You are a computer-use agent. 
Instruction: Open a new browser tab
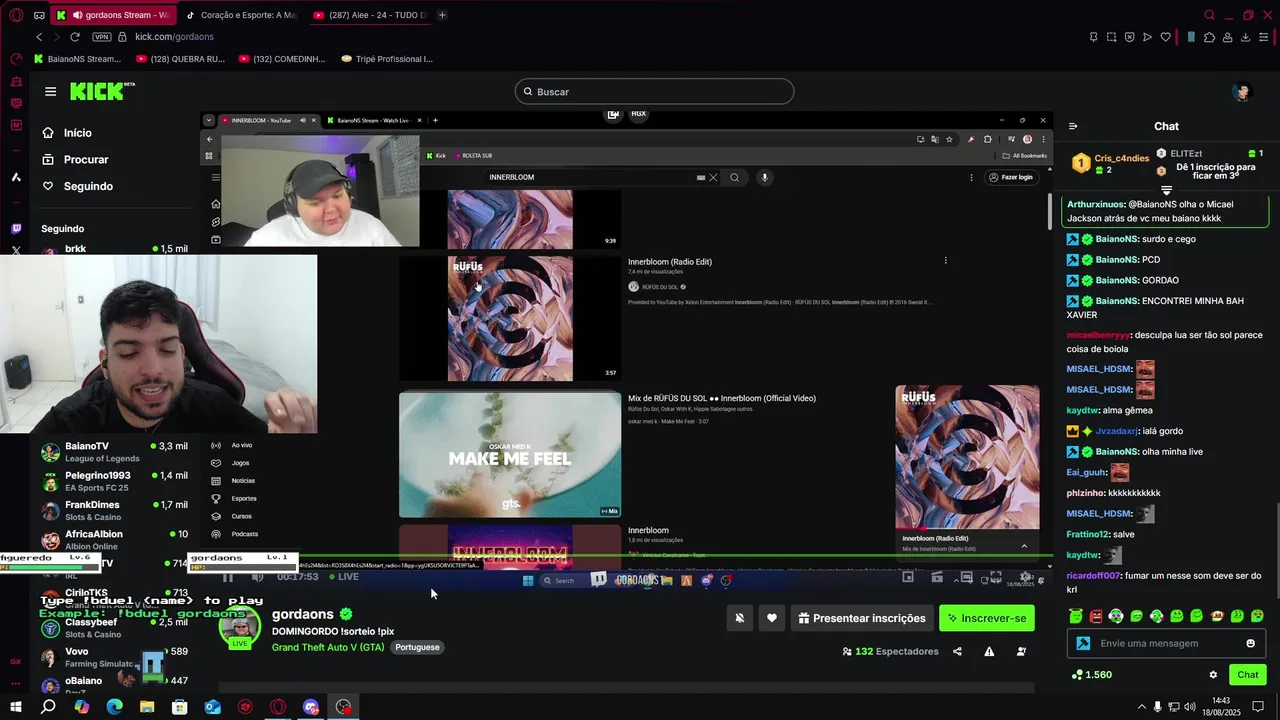pyautogui.click(x=442, y=15)
